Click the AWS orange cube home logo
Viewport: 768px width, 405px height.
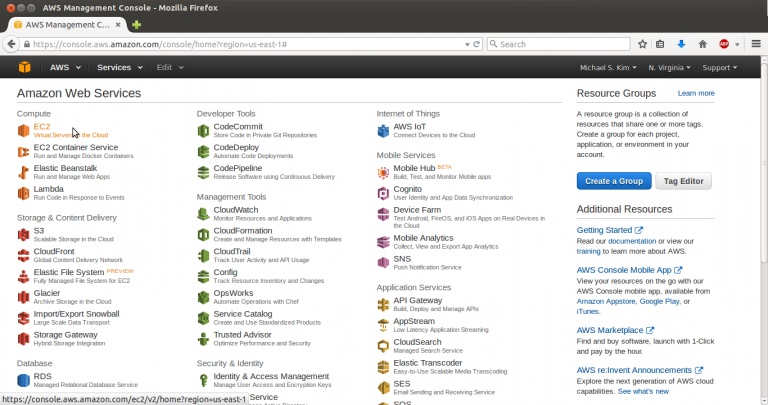click(24, 67)
